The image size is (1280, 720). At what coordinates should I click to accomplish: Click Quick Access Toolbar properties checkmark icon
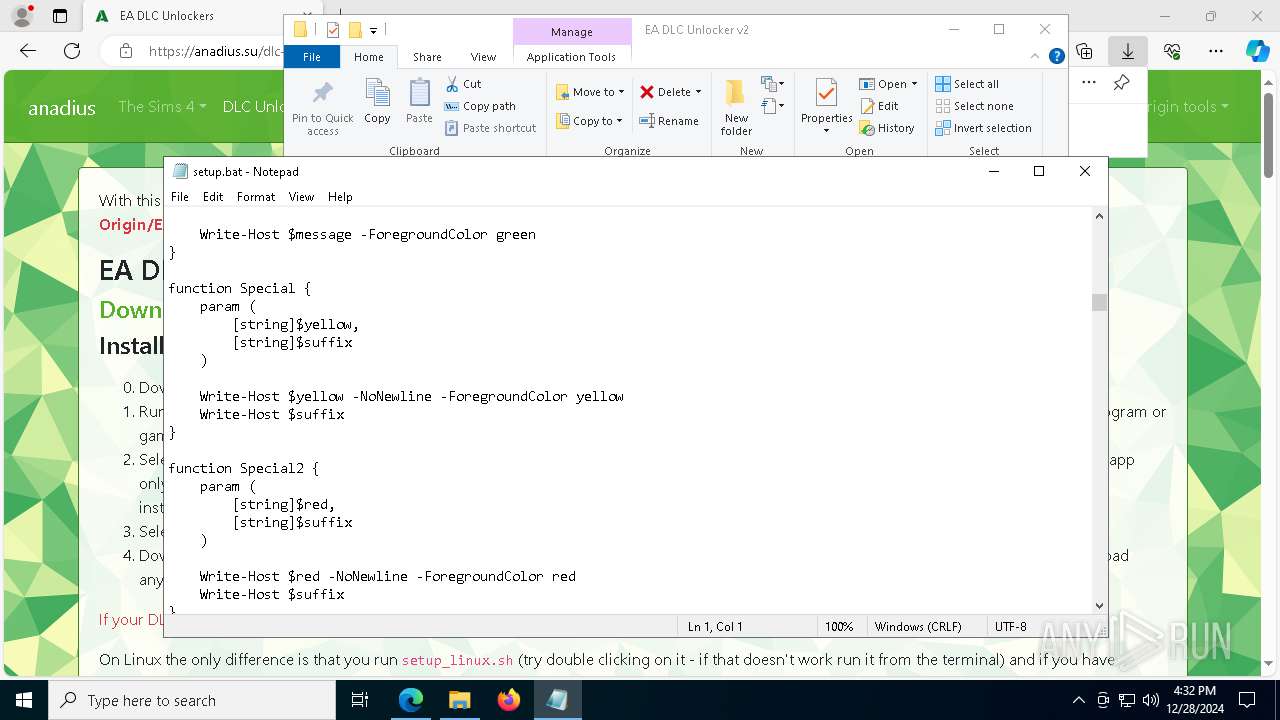(x=333, y=30)
